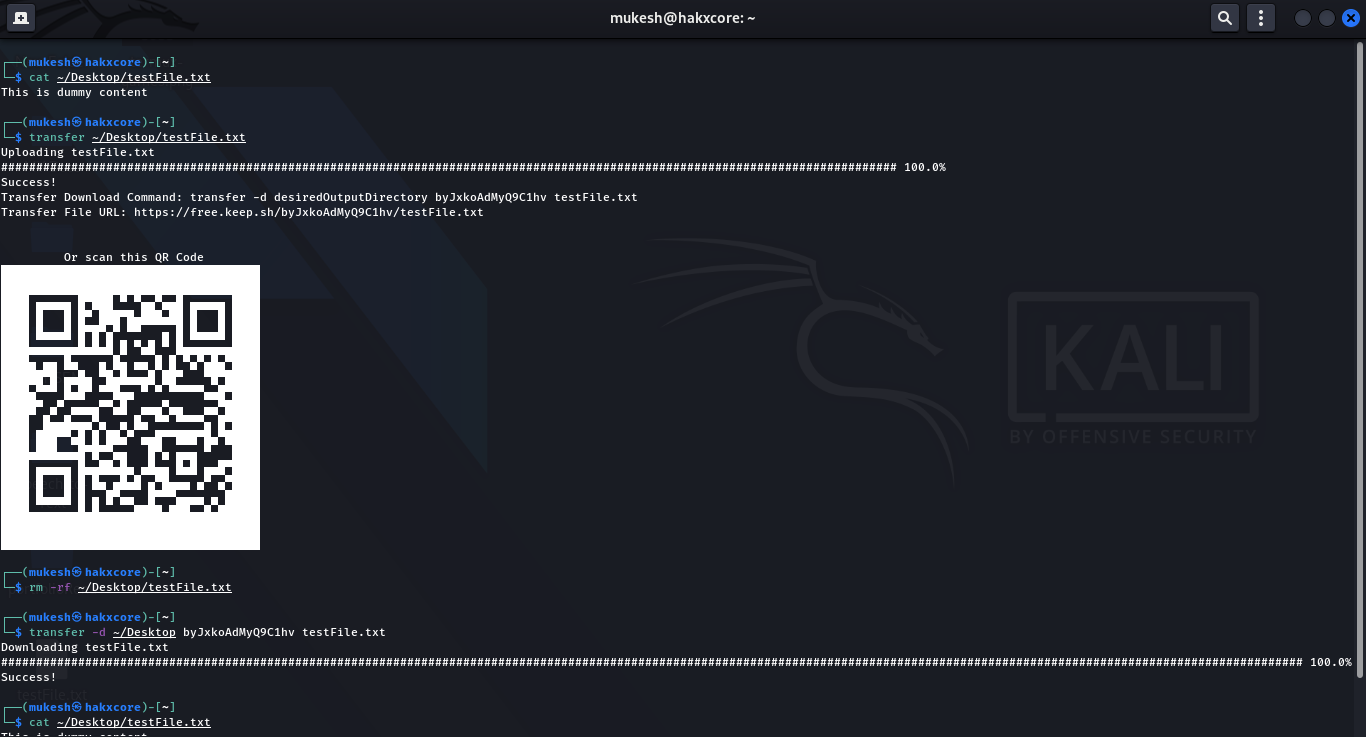Click the 'Transfer Download Command' line
1366x737 pixels.
coord(319,197)
